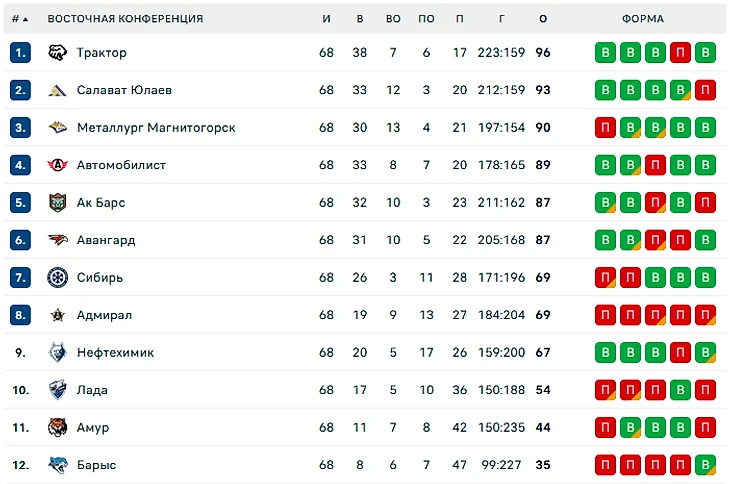Click Traktor's red П loss form badge
The width and height of the screenshot is (730, 484).
(x=680, y=53)
